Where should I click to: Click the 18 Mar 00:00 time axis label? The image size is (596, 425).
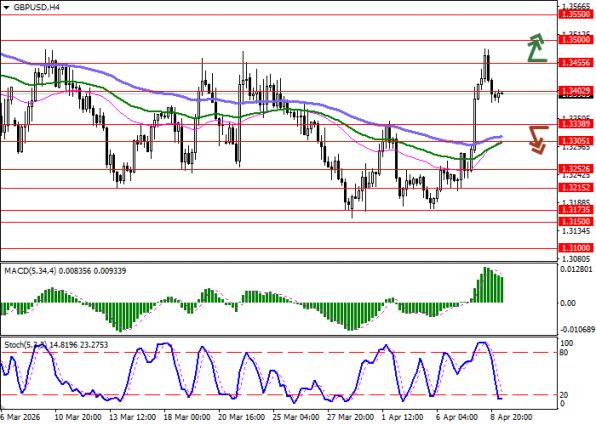[x=187, y=417]
